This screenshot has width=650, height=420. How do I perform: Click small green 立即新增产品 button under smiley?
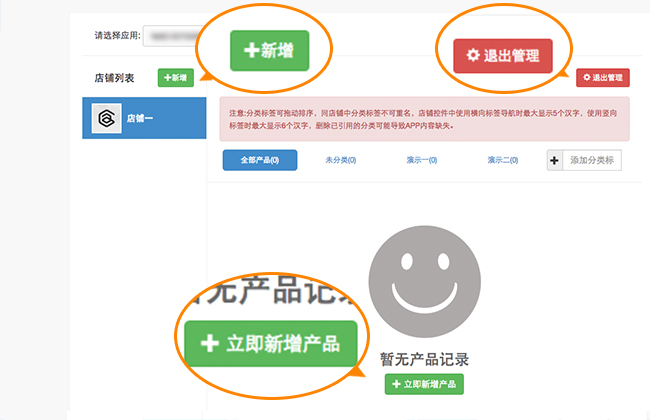tap(424, 384)
